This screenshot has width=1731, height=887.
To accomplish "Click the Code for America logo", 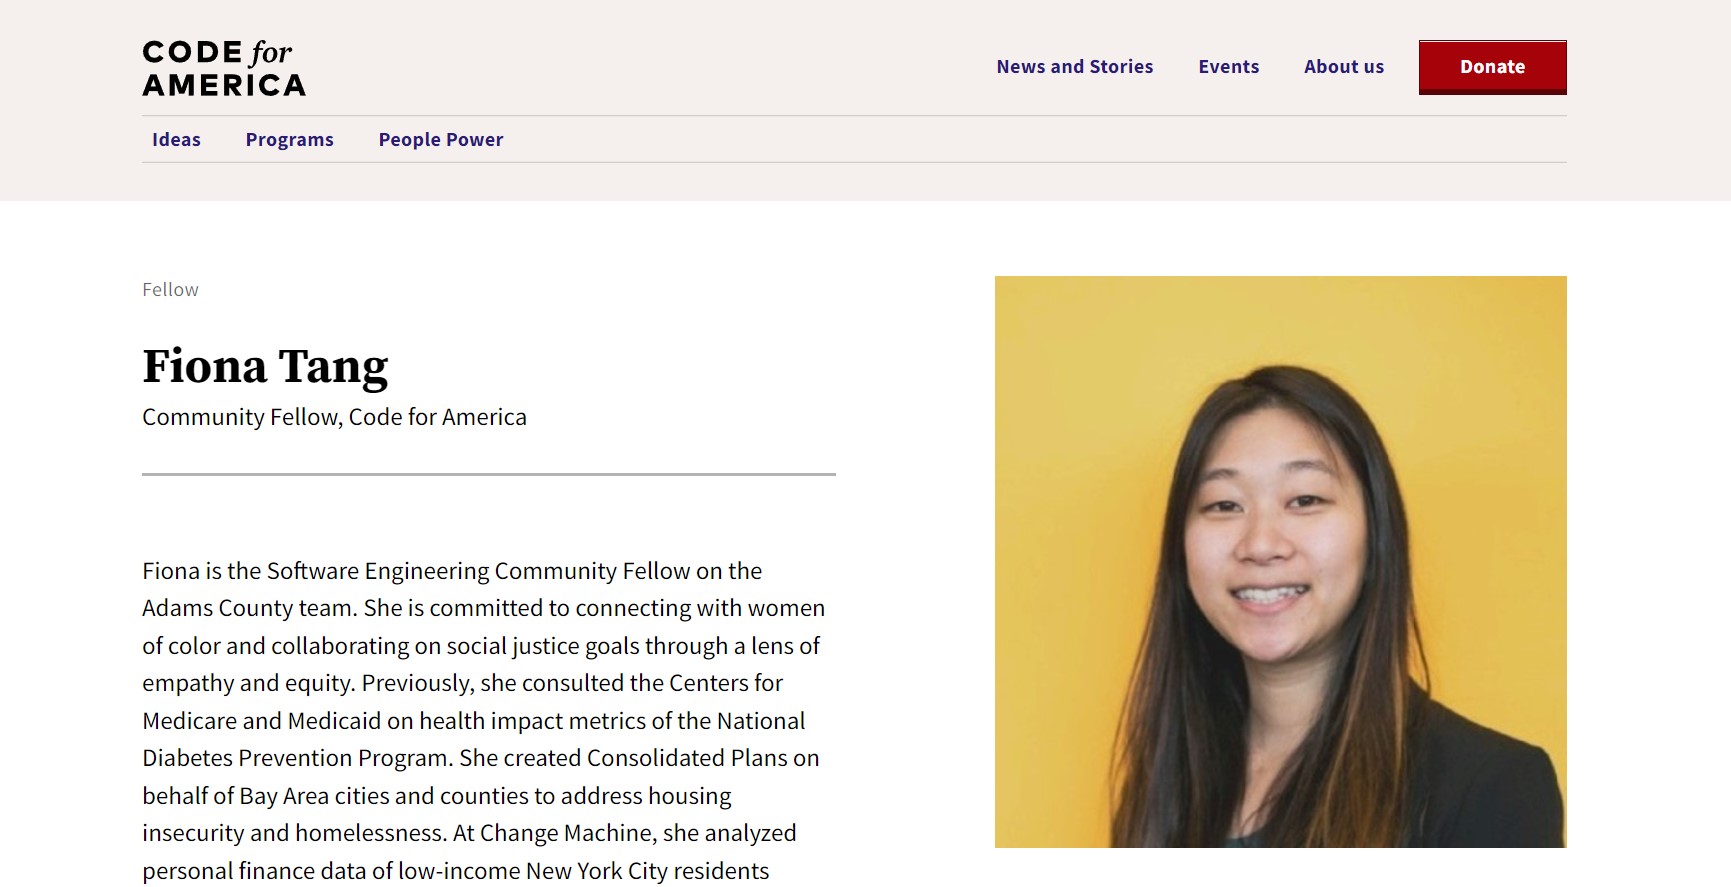I will [x=224, y=68].
